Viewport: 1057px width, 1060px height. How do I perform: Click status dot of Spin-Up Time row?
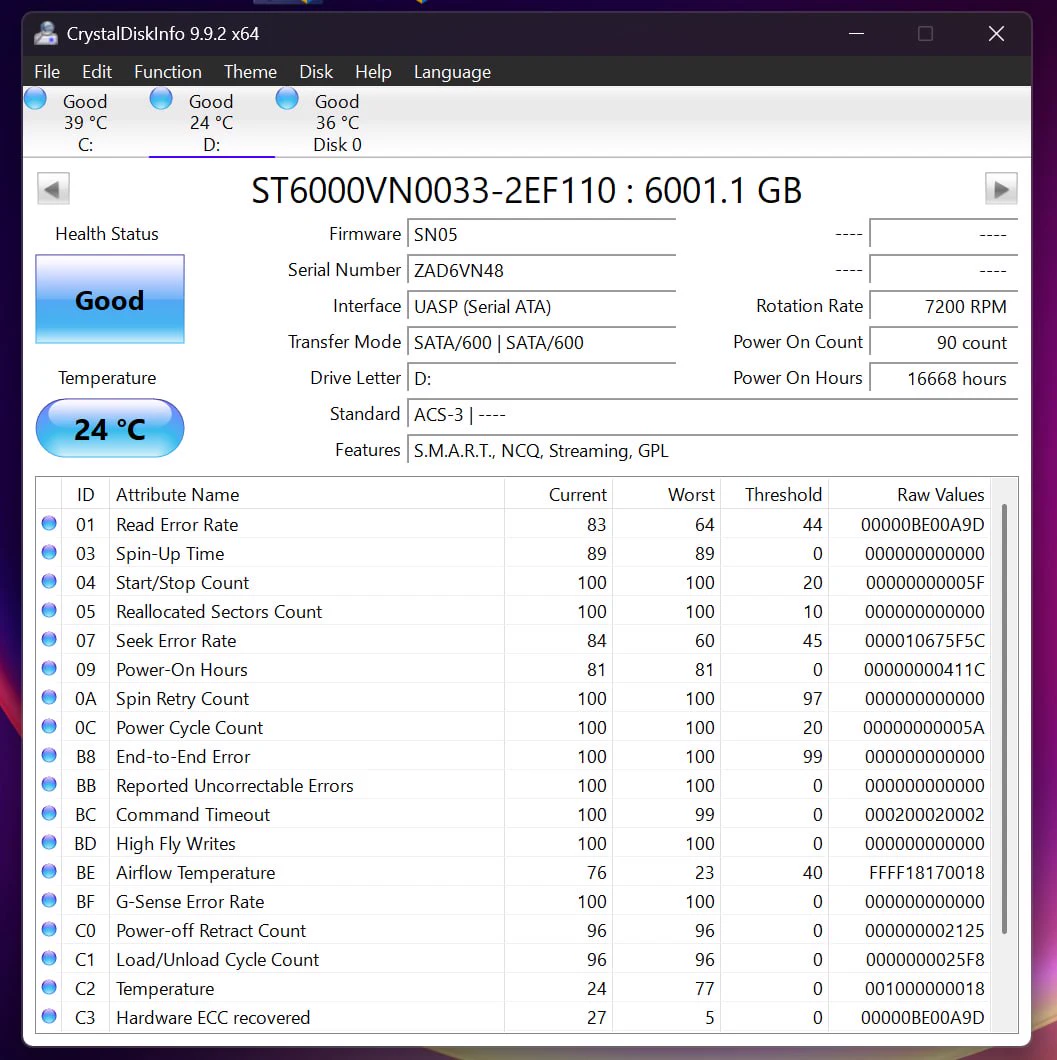(x=49, y=552)
